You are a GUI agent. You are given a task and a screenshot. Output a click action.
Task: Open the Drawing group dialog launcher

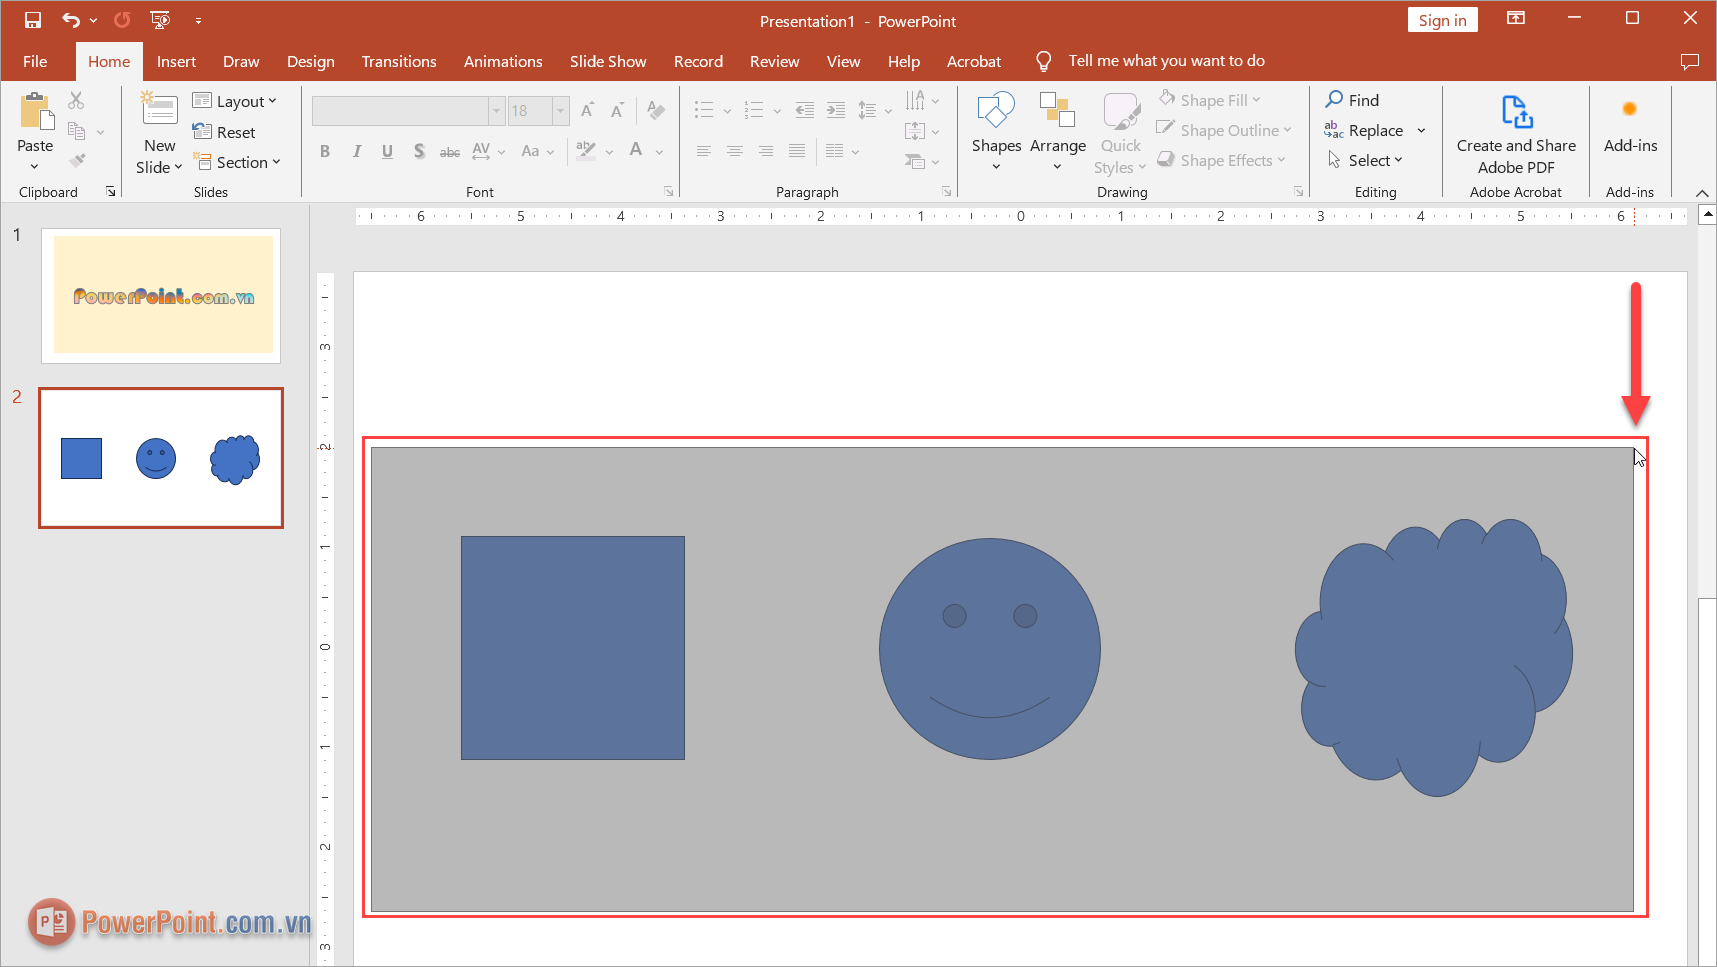[x=1298, y=191]
